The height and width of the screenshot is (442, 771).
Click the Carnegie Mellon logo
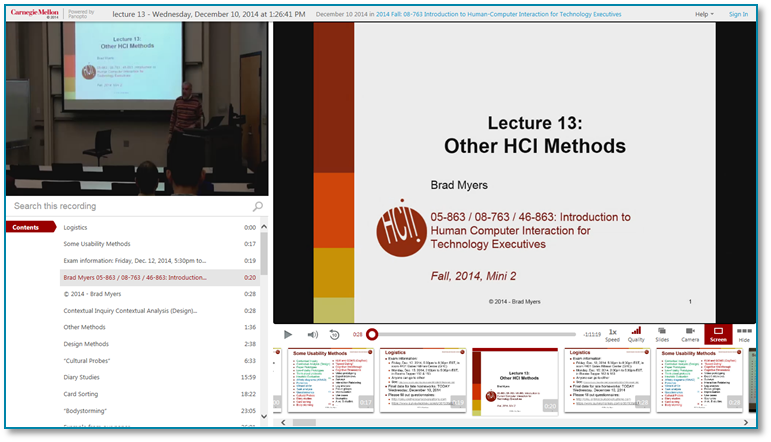tap(34, 13)
